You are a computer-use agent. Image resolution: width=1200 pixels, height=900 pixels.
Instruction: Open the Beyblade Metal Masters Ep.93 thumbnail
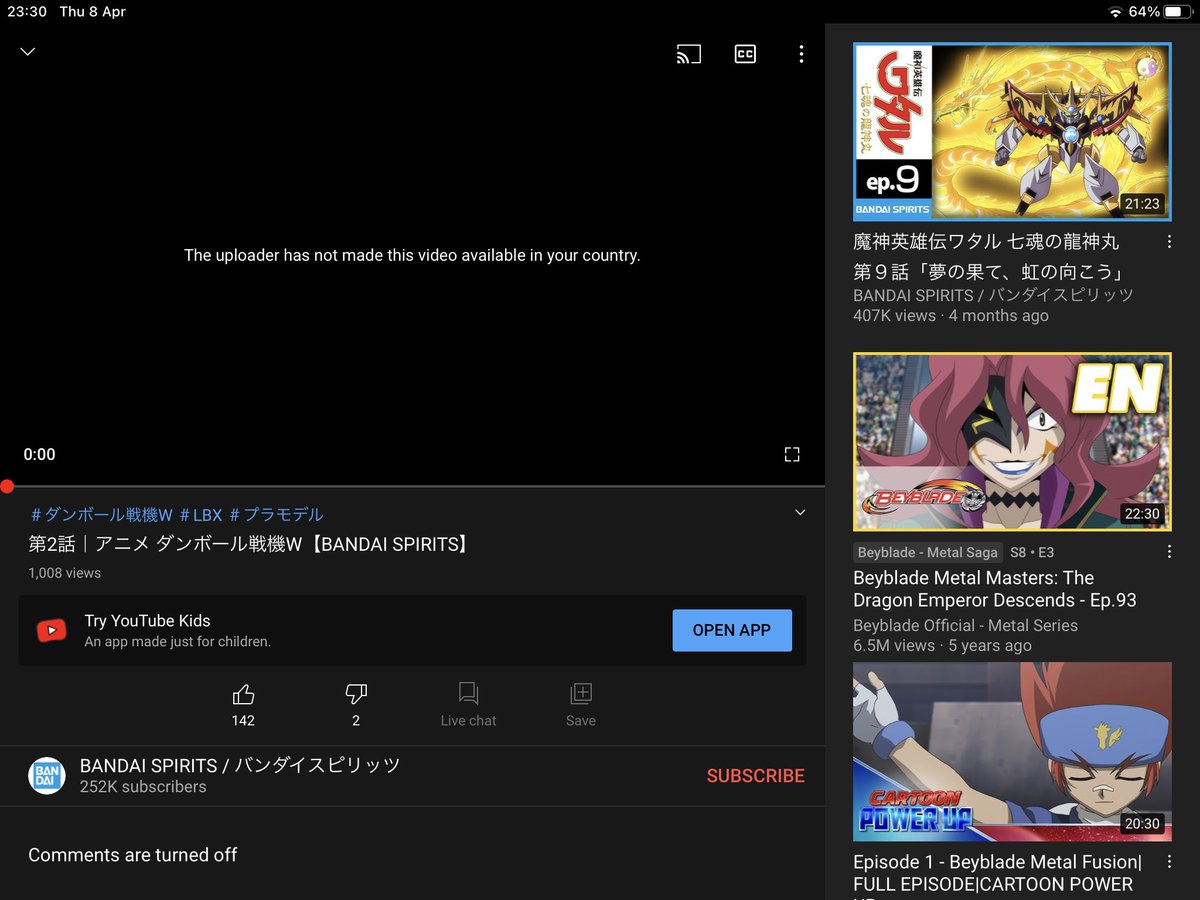(x=1012, y=441)
